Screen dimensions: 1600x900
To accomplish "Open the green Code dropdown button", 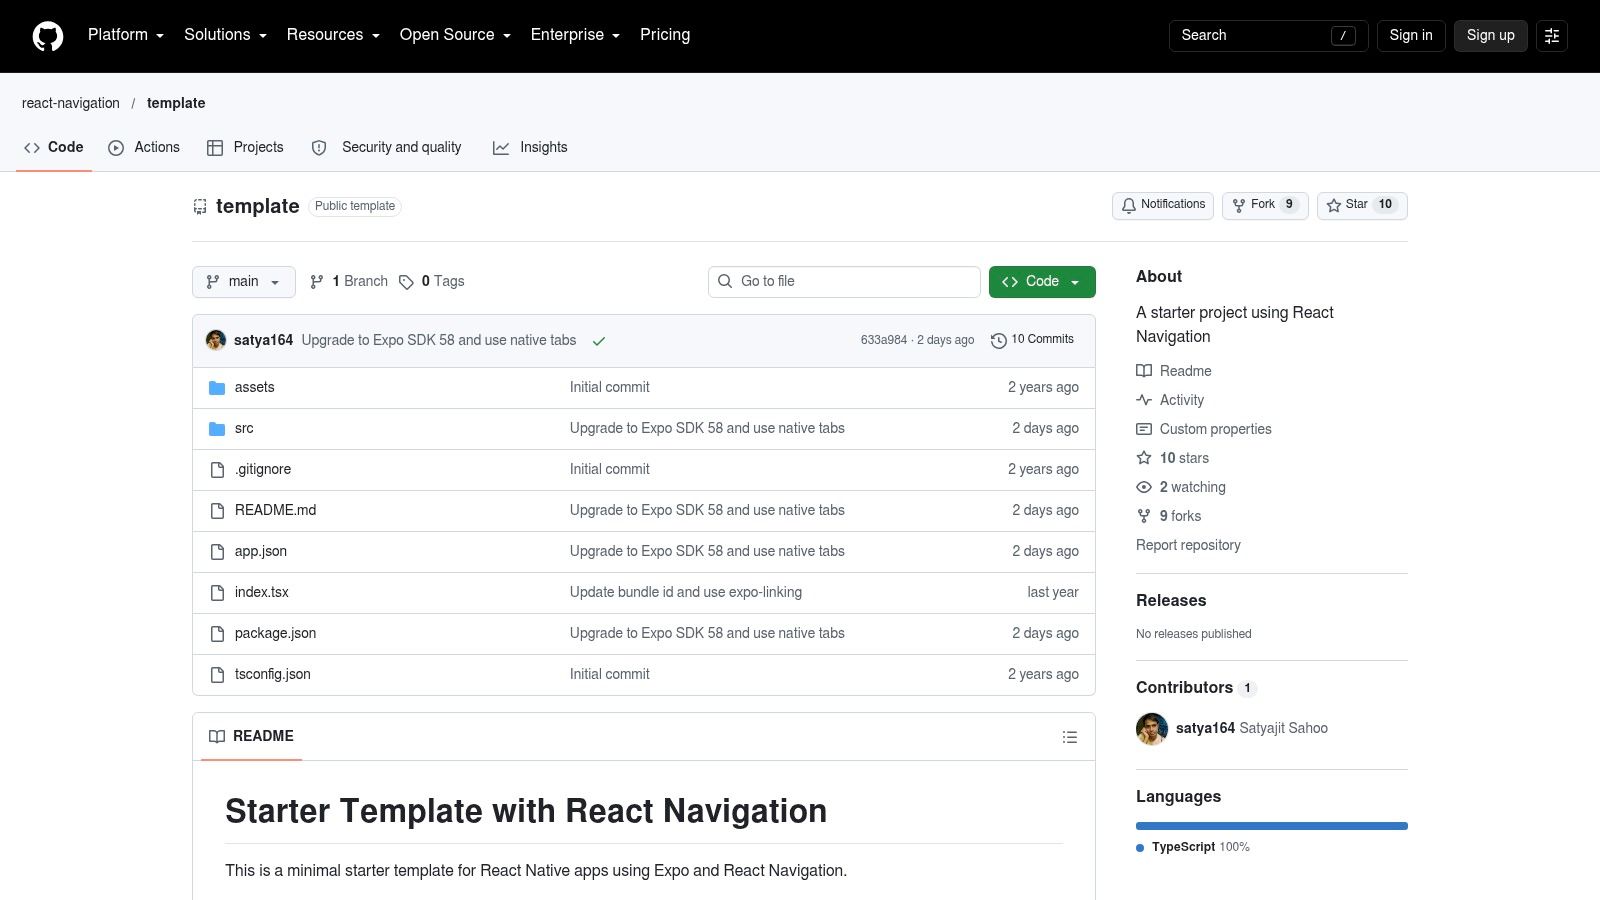I will [x=1042, y=282].
